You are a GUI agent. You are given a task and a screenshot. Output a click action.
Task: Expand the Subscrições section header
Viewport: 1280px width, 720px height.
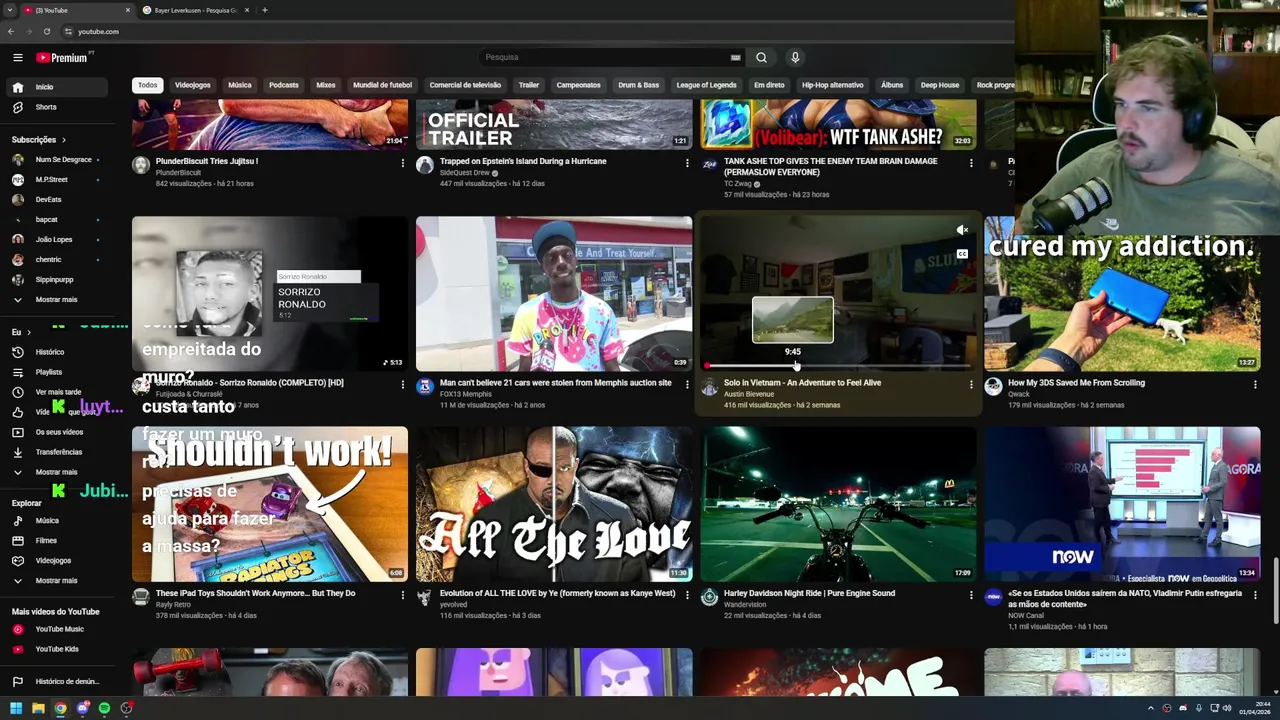[x=39, y=140]
